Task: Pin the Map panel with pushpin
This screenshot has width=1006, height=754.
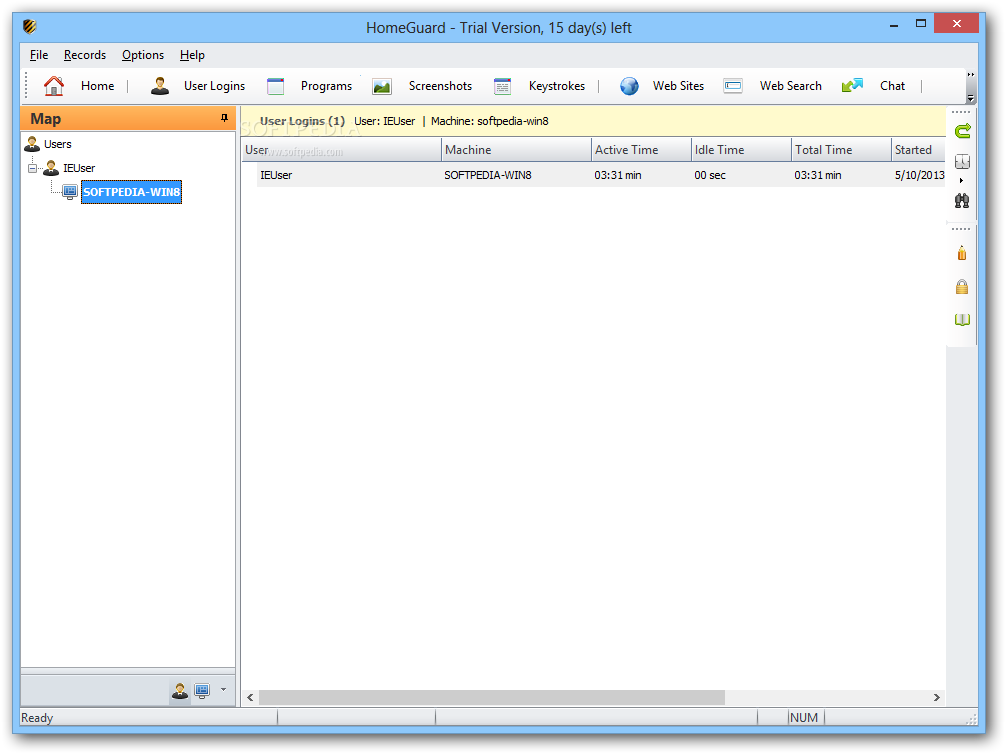Action: [x=224, y=118]
